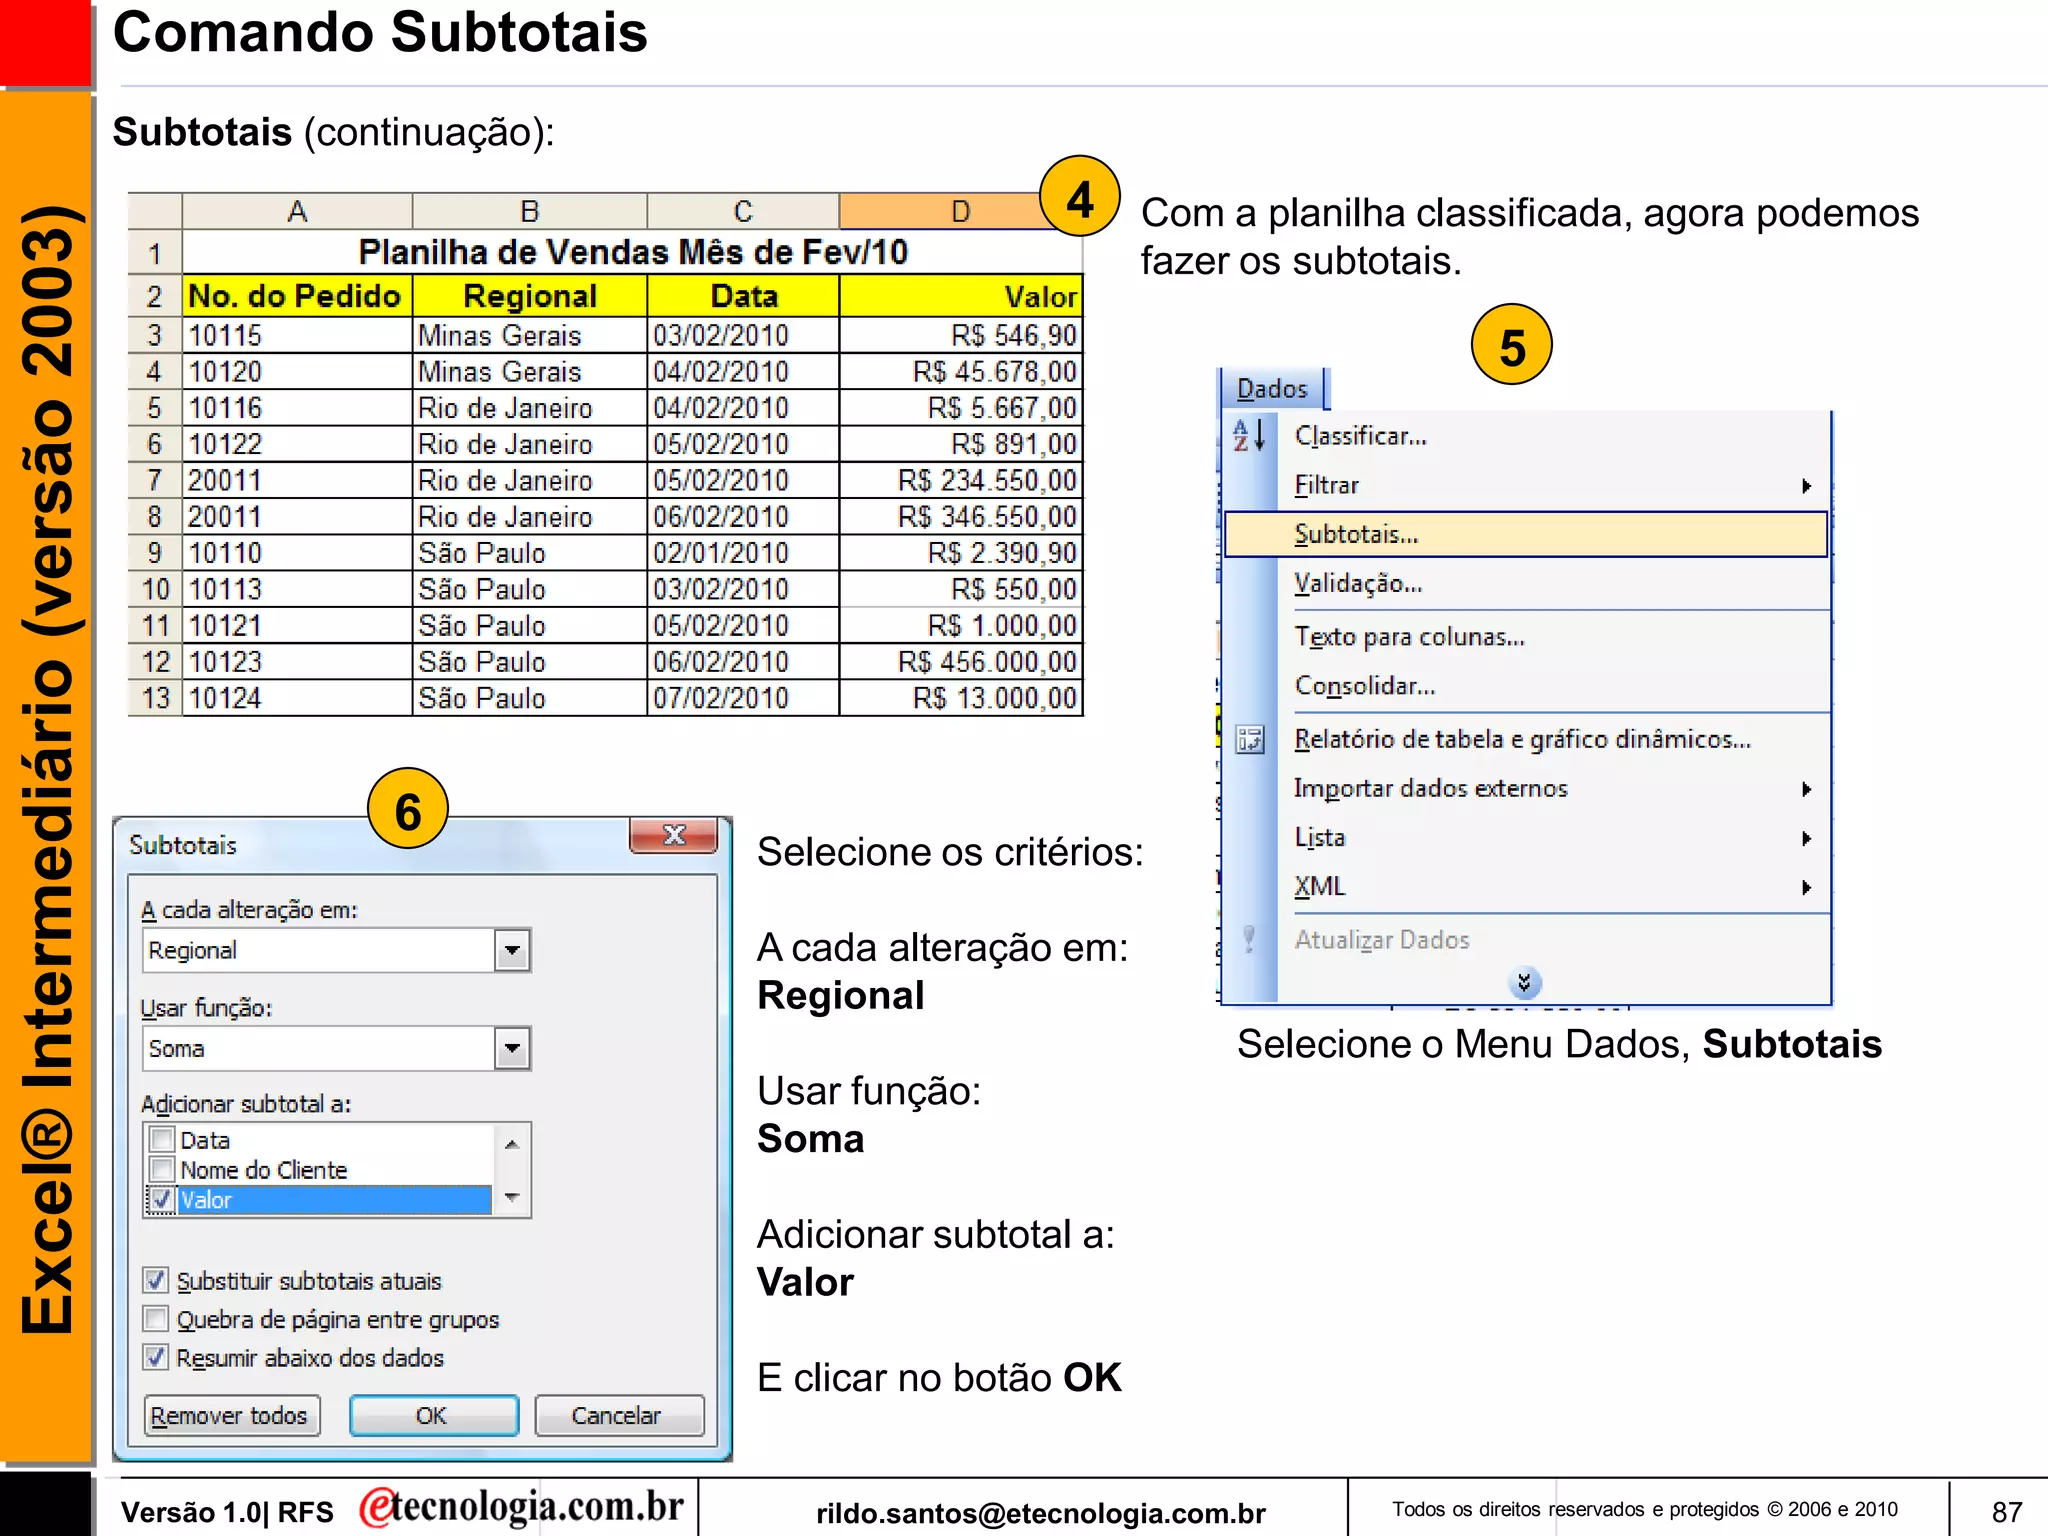
Task: Confirm with the OK button
Action: (433, 1416)
